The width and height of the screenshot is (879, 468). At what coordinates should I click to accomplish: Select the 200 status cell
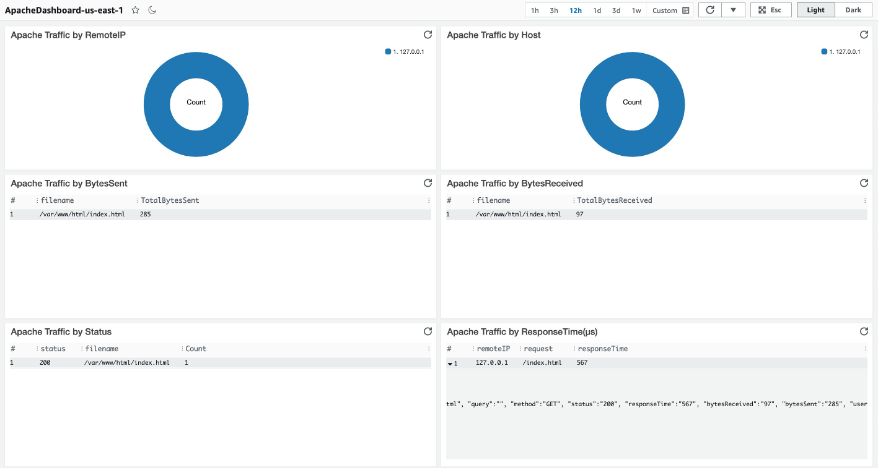(x=45, y=363)
